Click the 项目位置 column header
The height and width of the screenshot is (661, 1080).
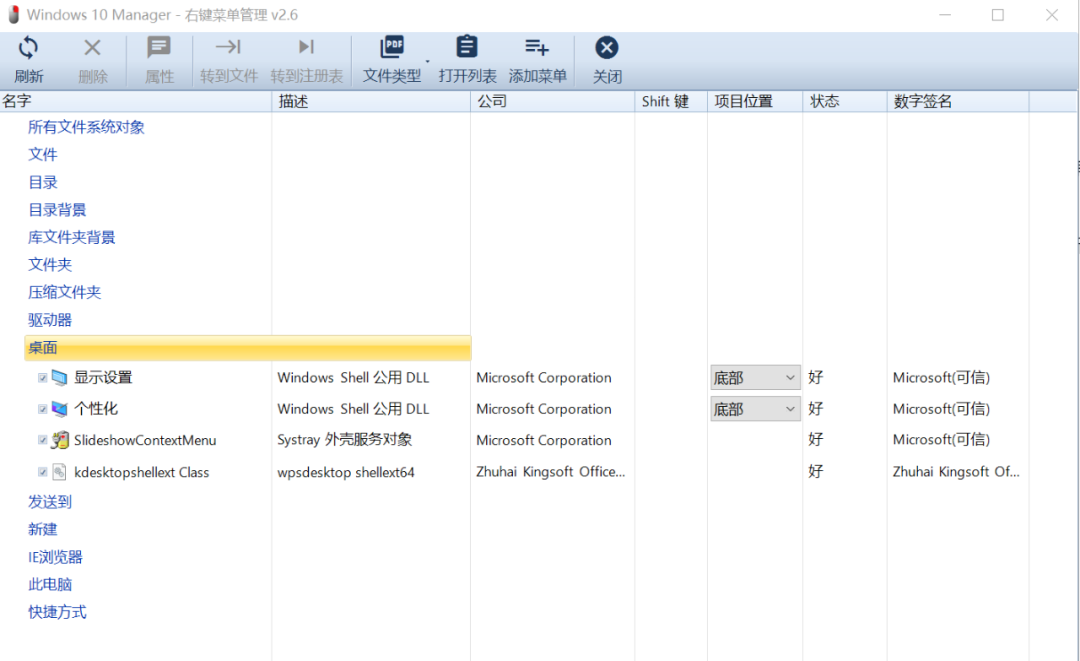pyautogui.click(x=755, y=101)
